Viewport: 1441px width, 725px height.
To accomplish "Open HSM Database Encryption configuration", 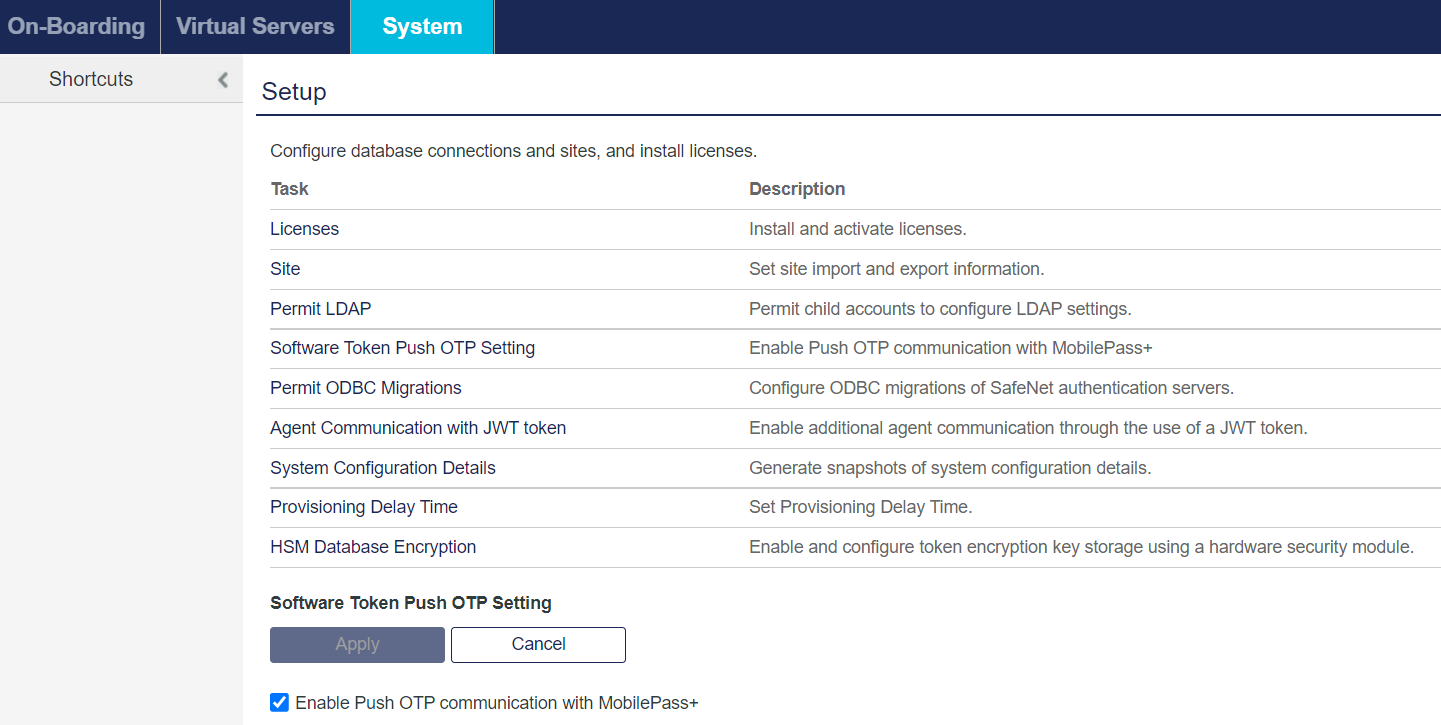I will click(373, 547).
